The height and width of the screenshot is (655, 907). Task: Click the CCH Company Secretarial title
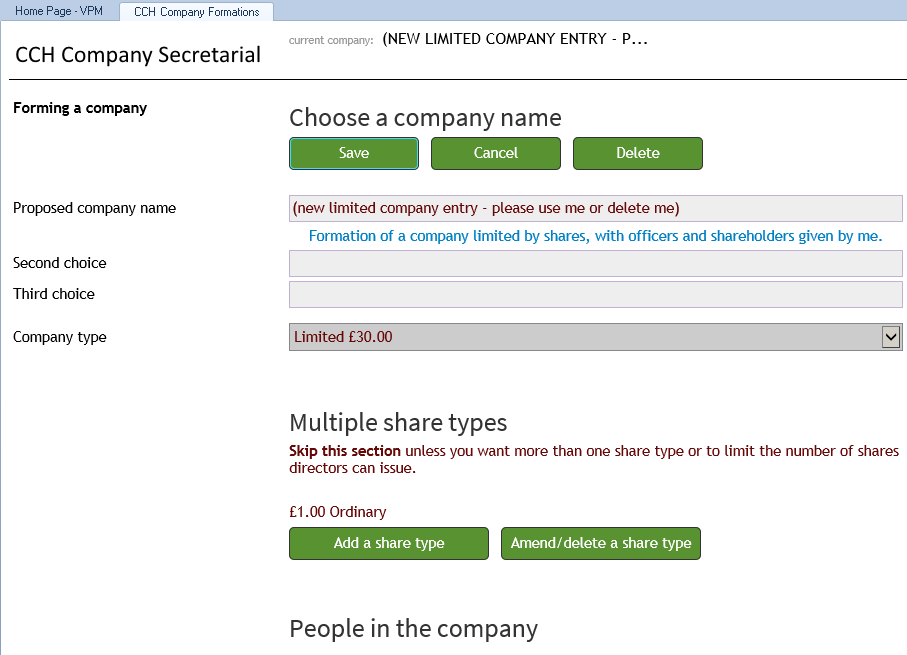tap(138, 55)
